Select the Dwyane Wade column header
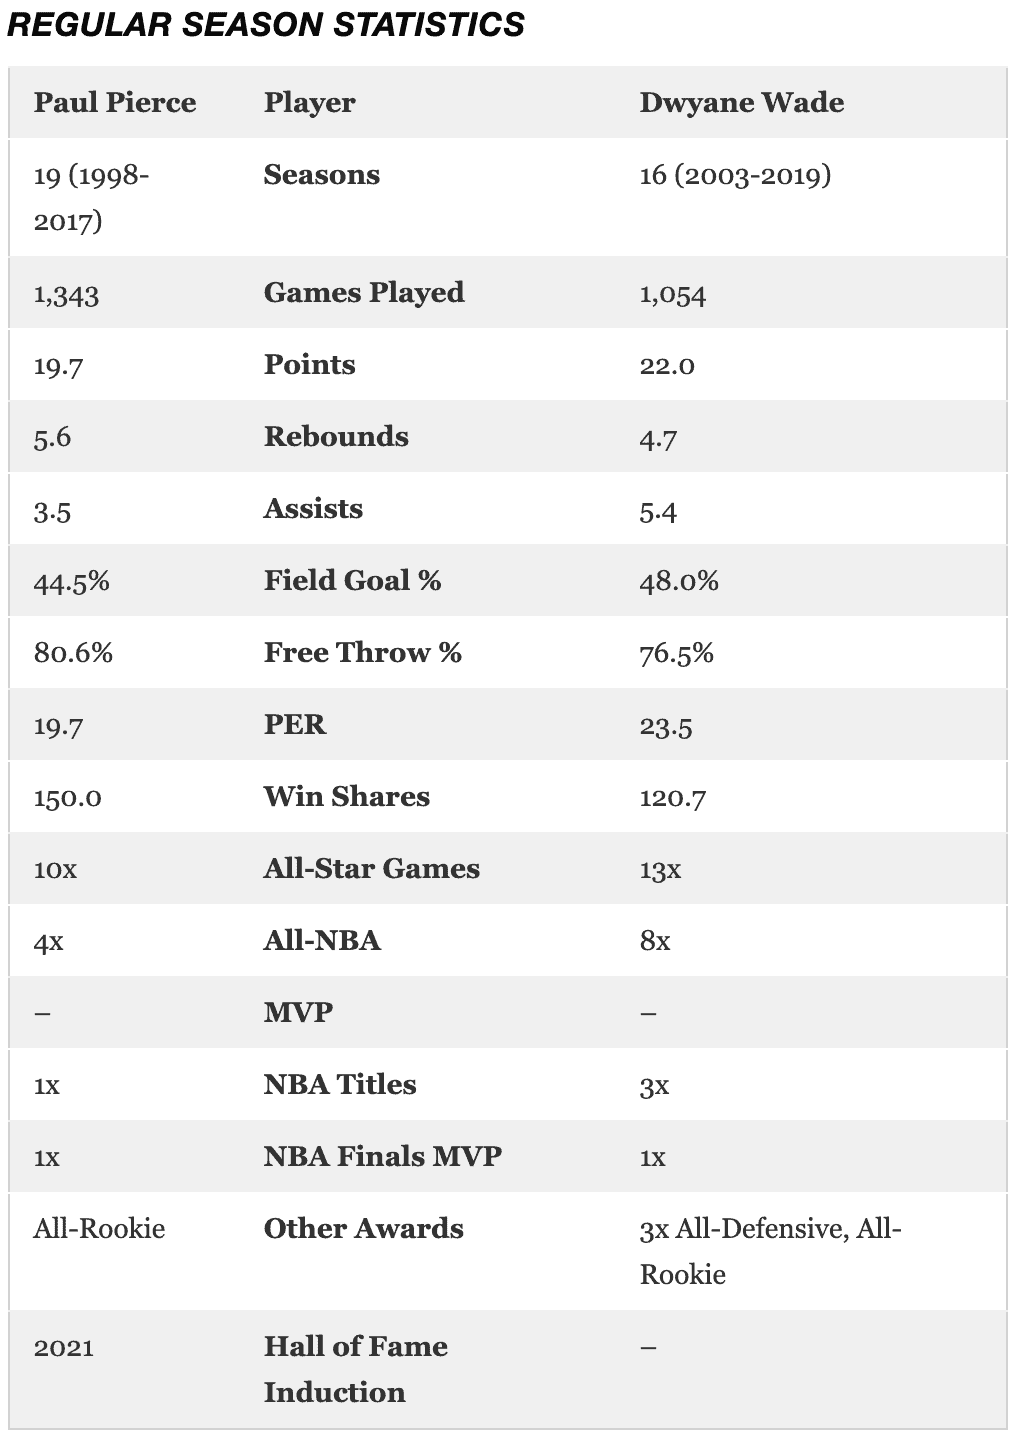 pos(741,103)
